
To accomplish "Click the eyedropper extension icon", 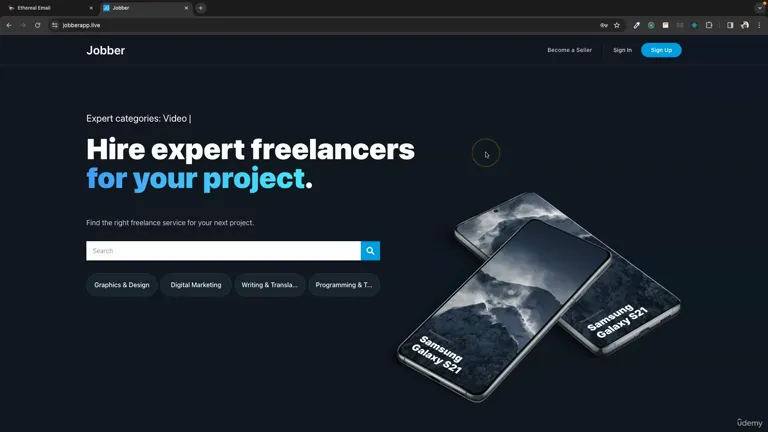I will point(636,25).
